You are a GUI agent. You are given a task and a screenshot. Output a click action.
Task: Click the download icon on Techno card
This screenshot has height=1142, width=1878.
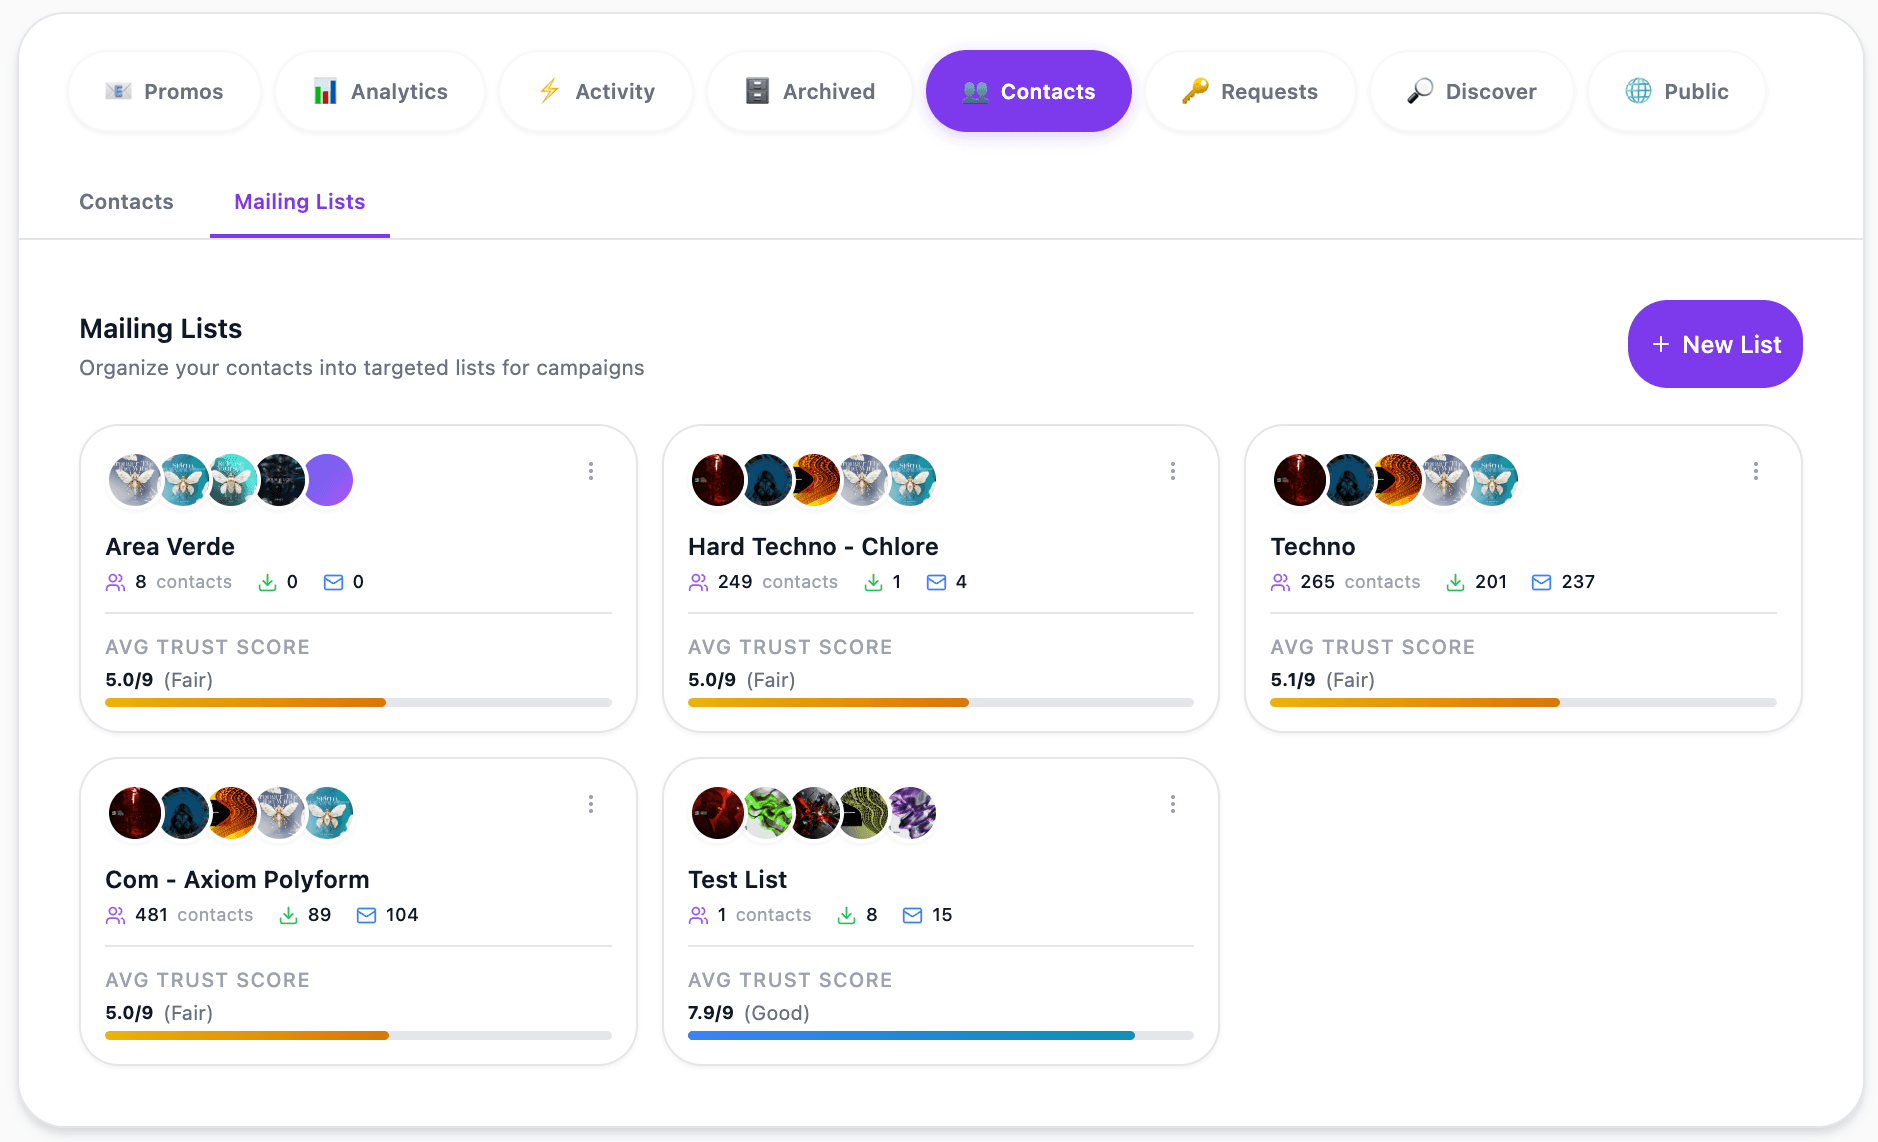pyautogui.click(x=1456, y=582)
